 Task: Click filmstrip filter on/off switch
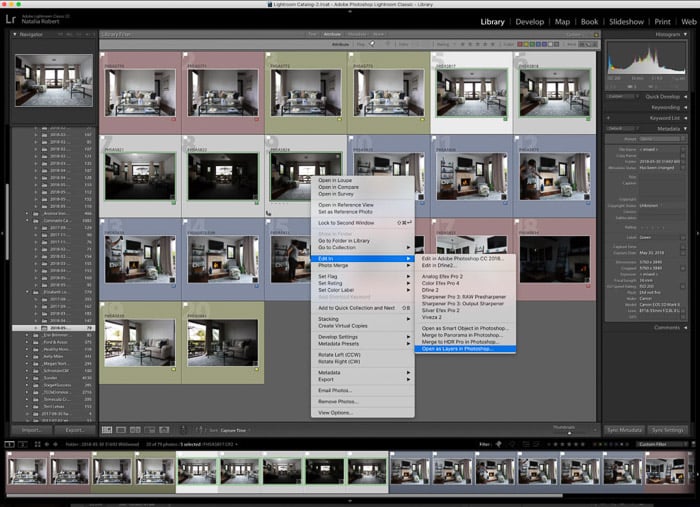692,444
